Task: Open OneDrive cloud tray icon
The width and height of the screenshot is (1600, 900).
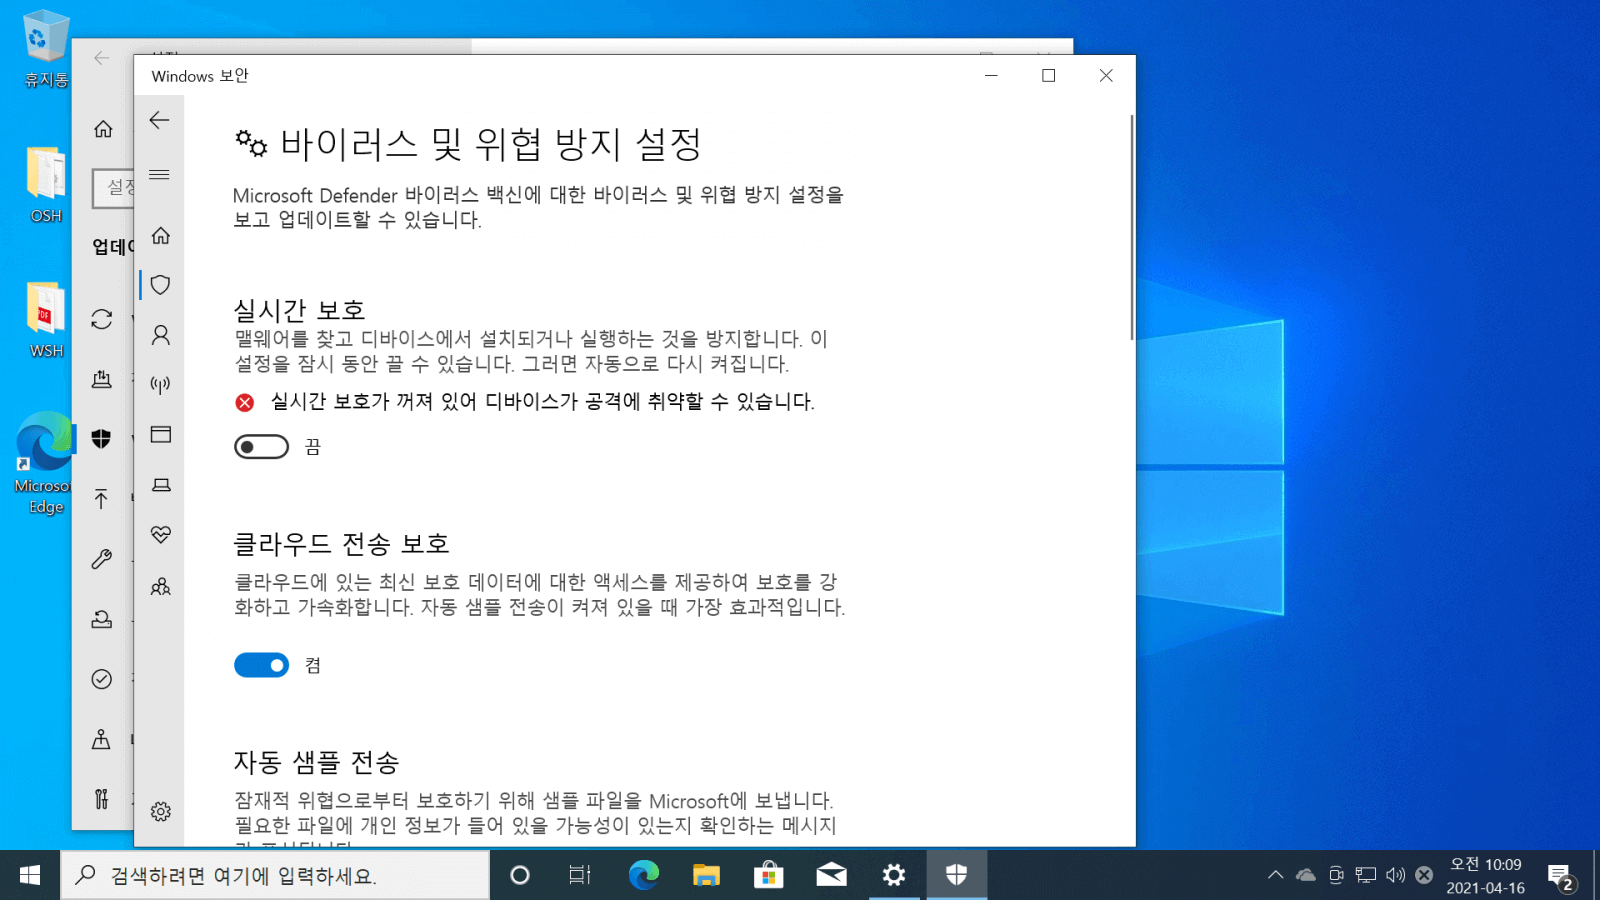Action: (1306, 875)
